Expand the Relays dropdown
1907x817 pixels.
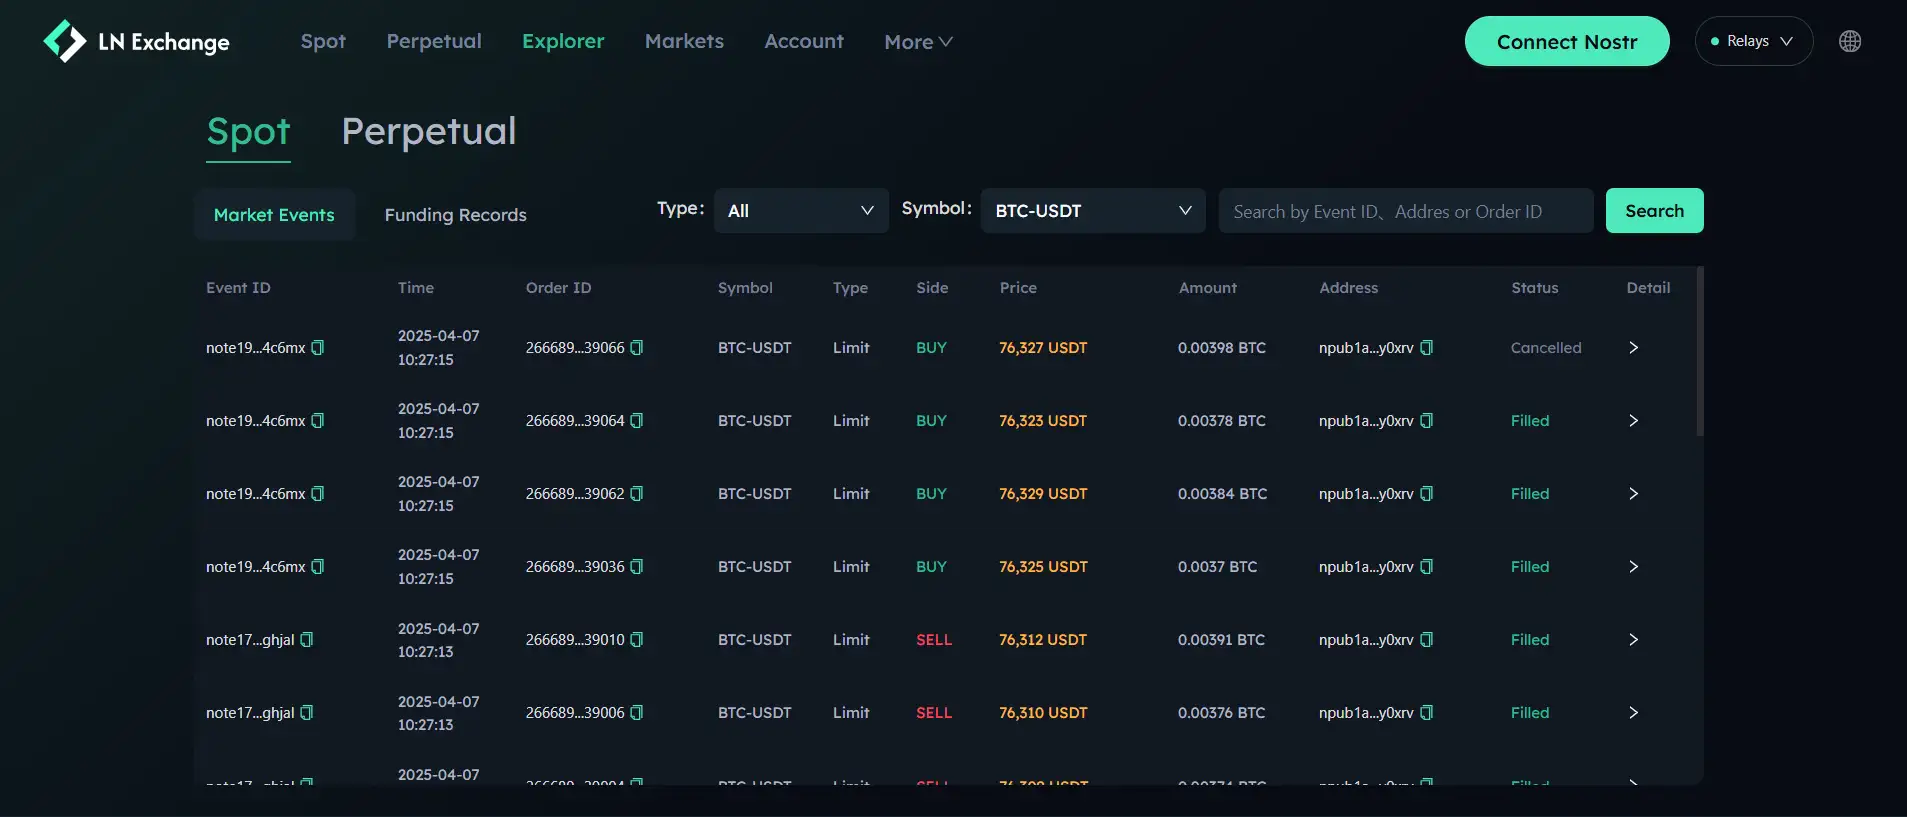1753,41
